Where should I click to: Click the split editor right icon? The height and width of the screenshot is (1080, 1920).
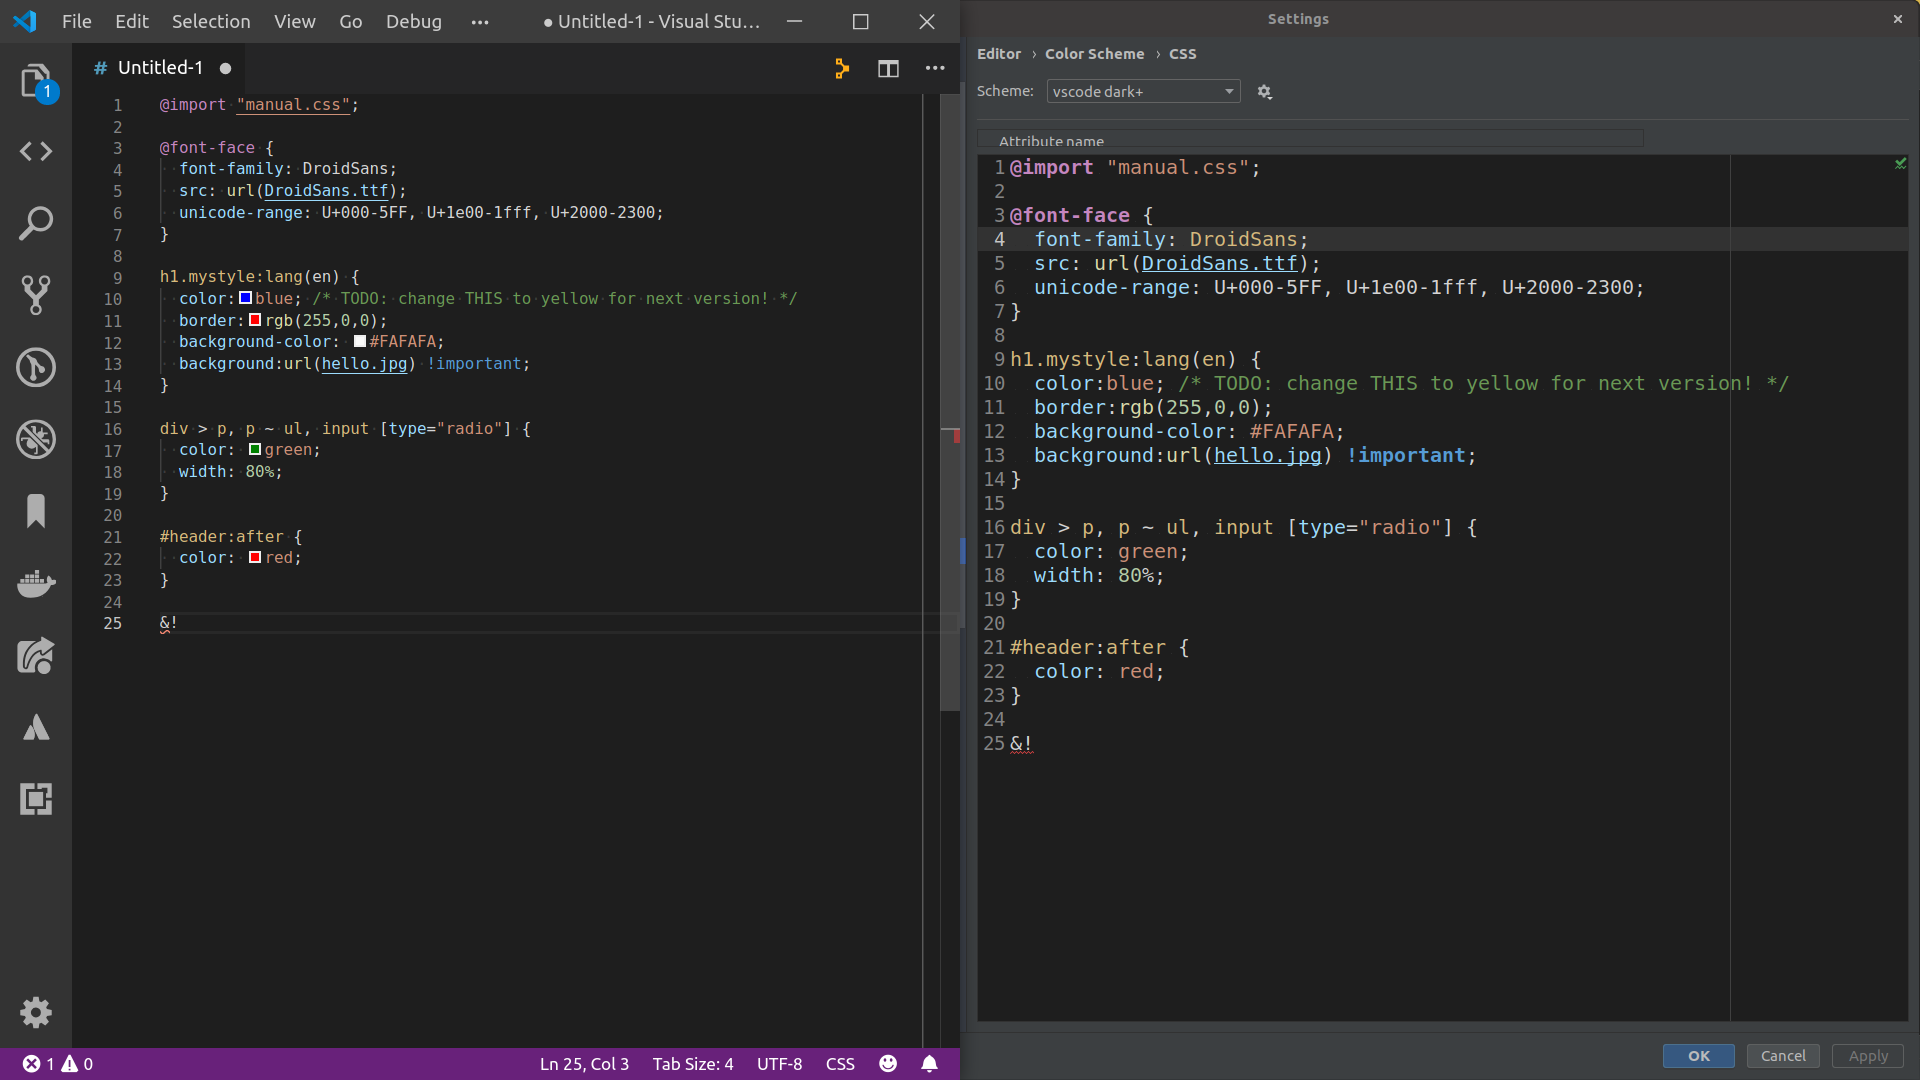coord(888,68)
